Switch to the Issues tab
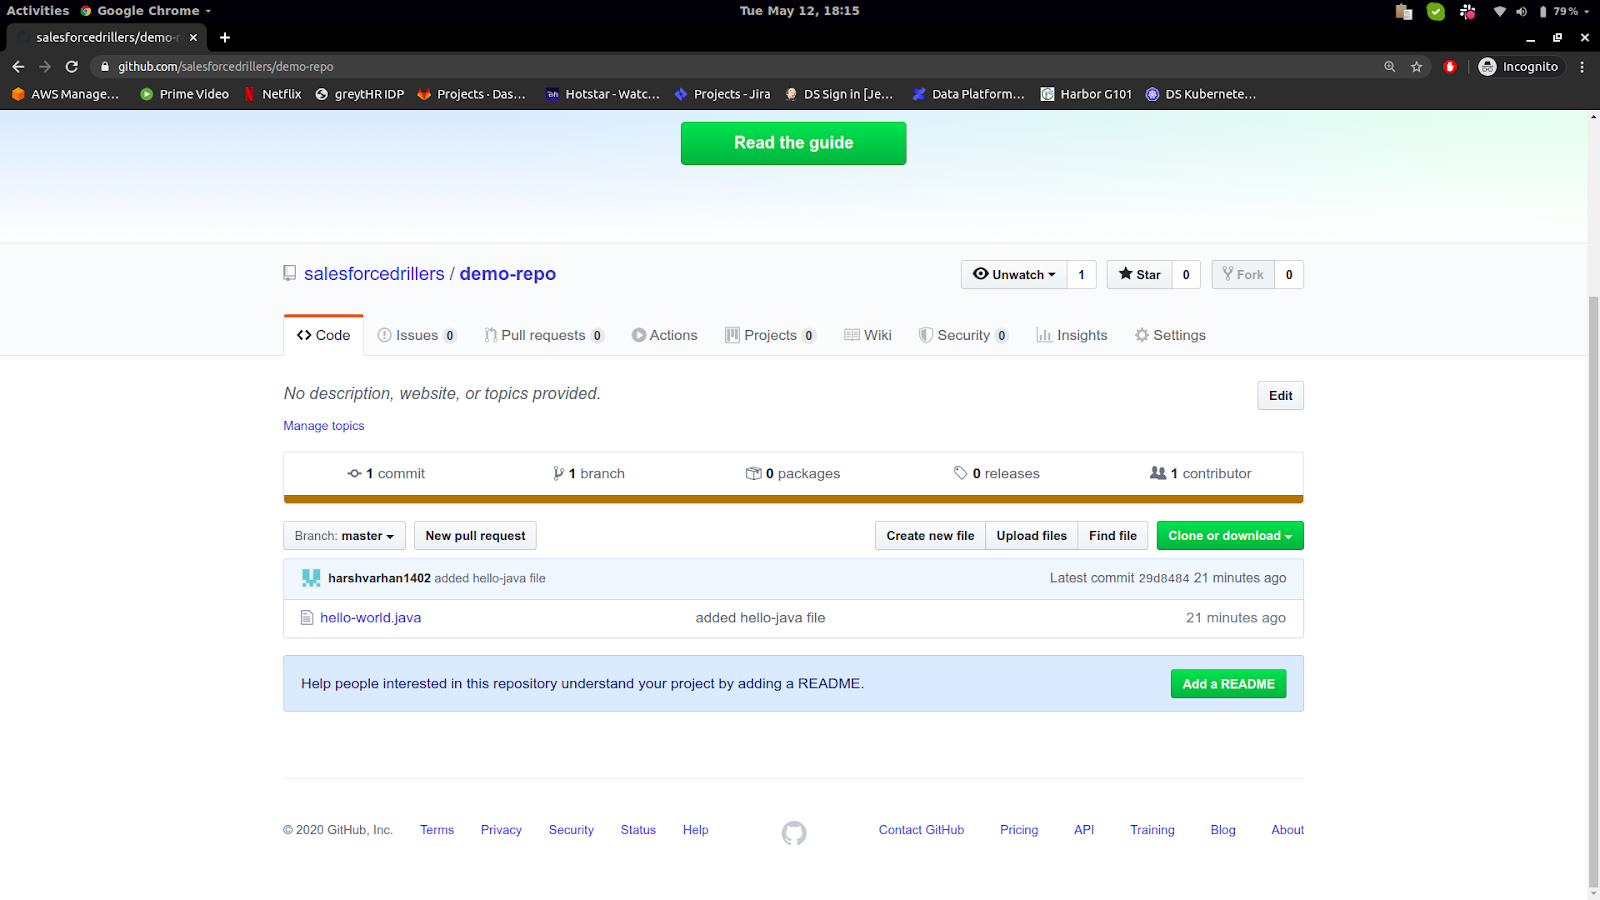 pos(417,335)
